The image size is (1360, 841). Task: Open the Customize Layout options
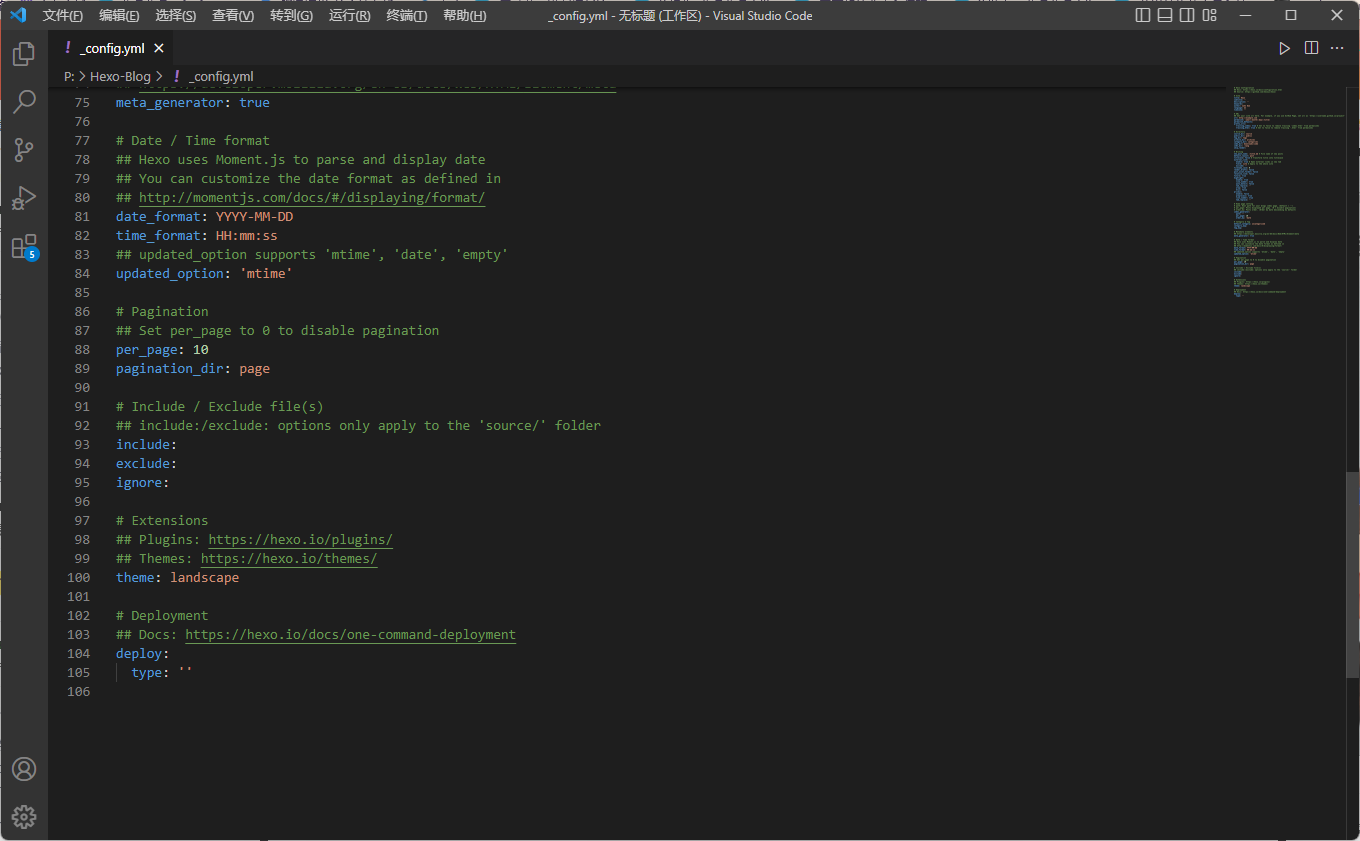pyautogui.click(x=1210, y=16)
